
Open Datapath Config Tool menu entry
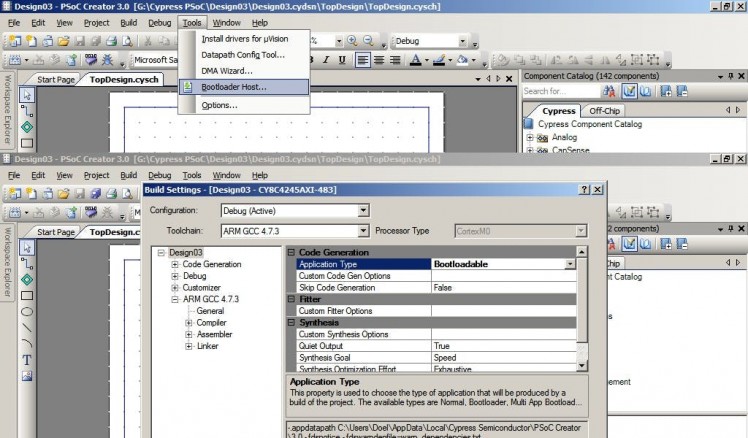243,55
